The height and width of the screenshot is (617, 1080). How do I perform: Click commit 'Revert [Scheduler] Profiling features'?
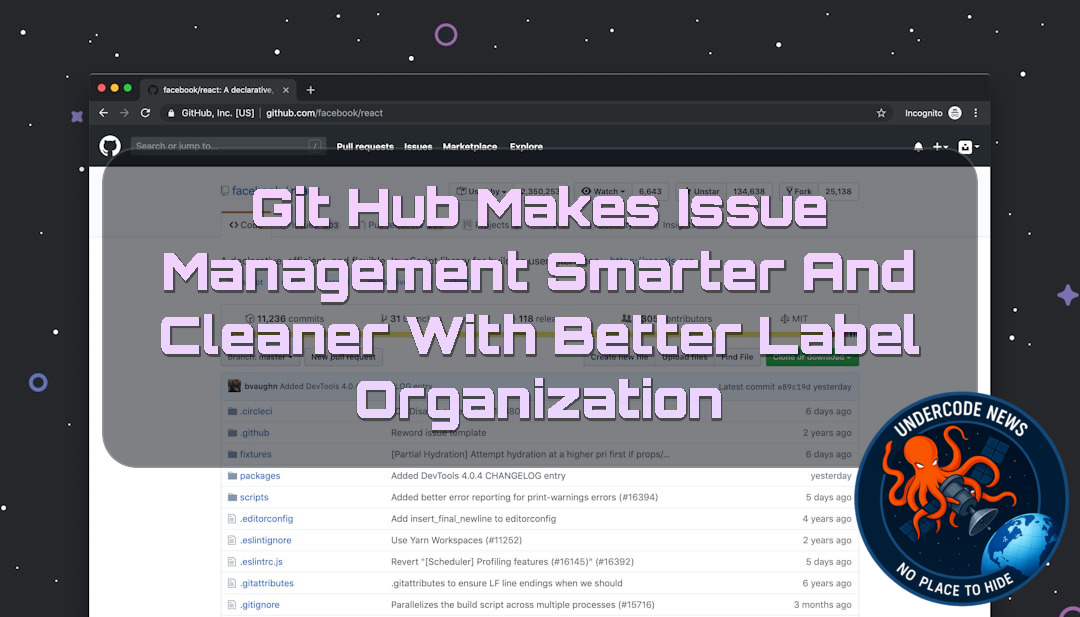(512, 562)
